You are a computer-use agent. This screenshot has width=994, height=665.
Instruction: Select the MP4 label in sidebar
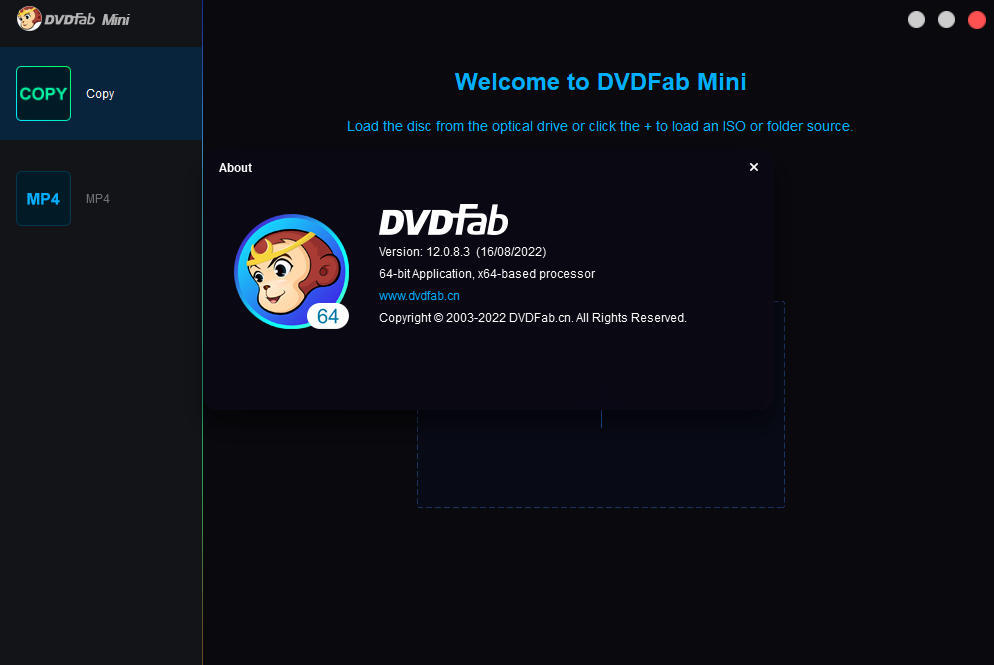pyautogui.click(x=98, y=199)
